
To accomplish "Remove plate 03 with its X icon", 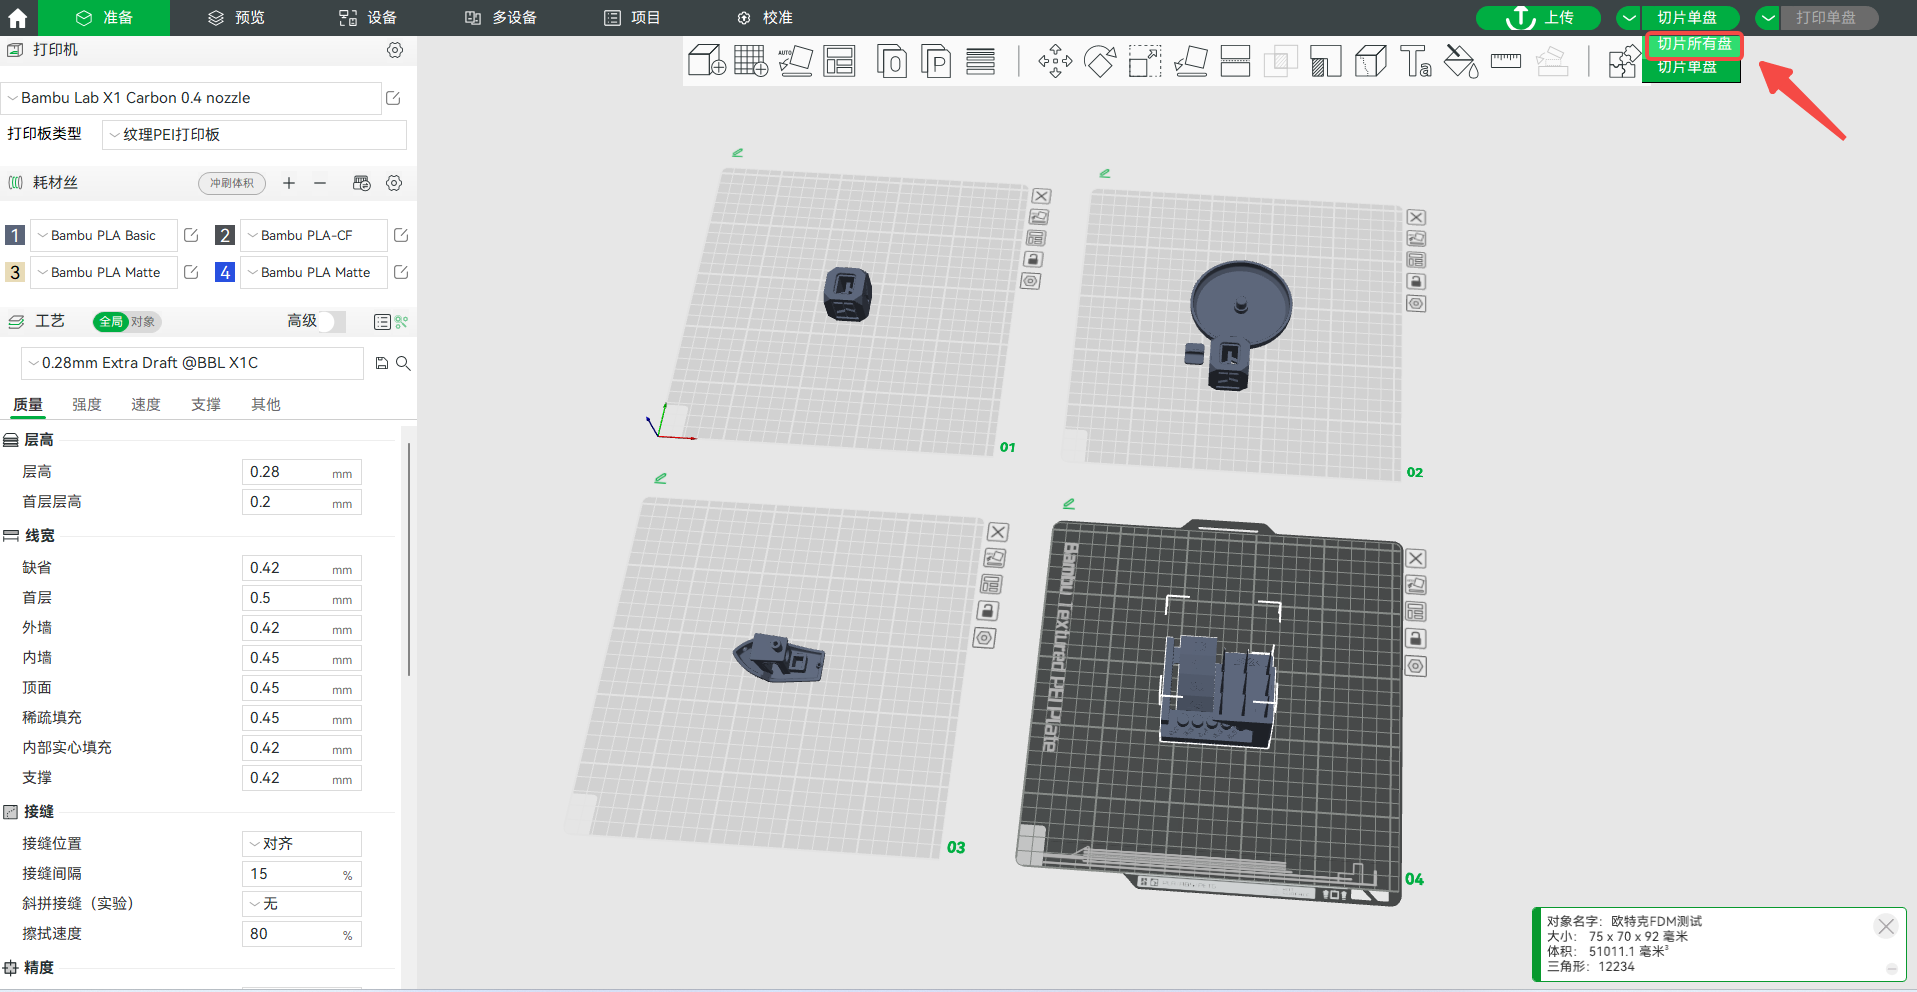I will [x=998, y=532].
